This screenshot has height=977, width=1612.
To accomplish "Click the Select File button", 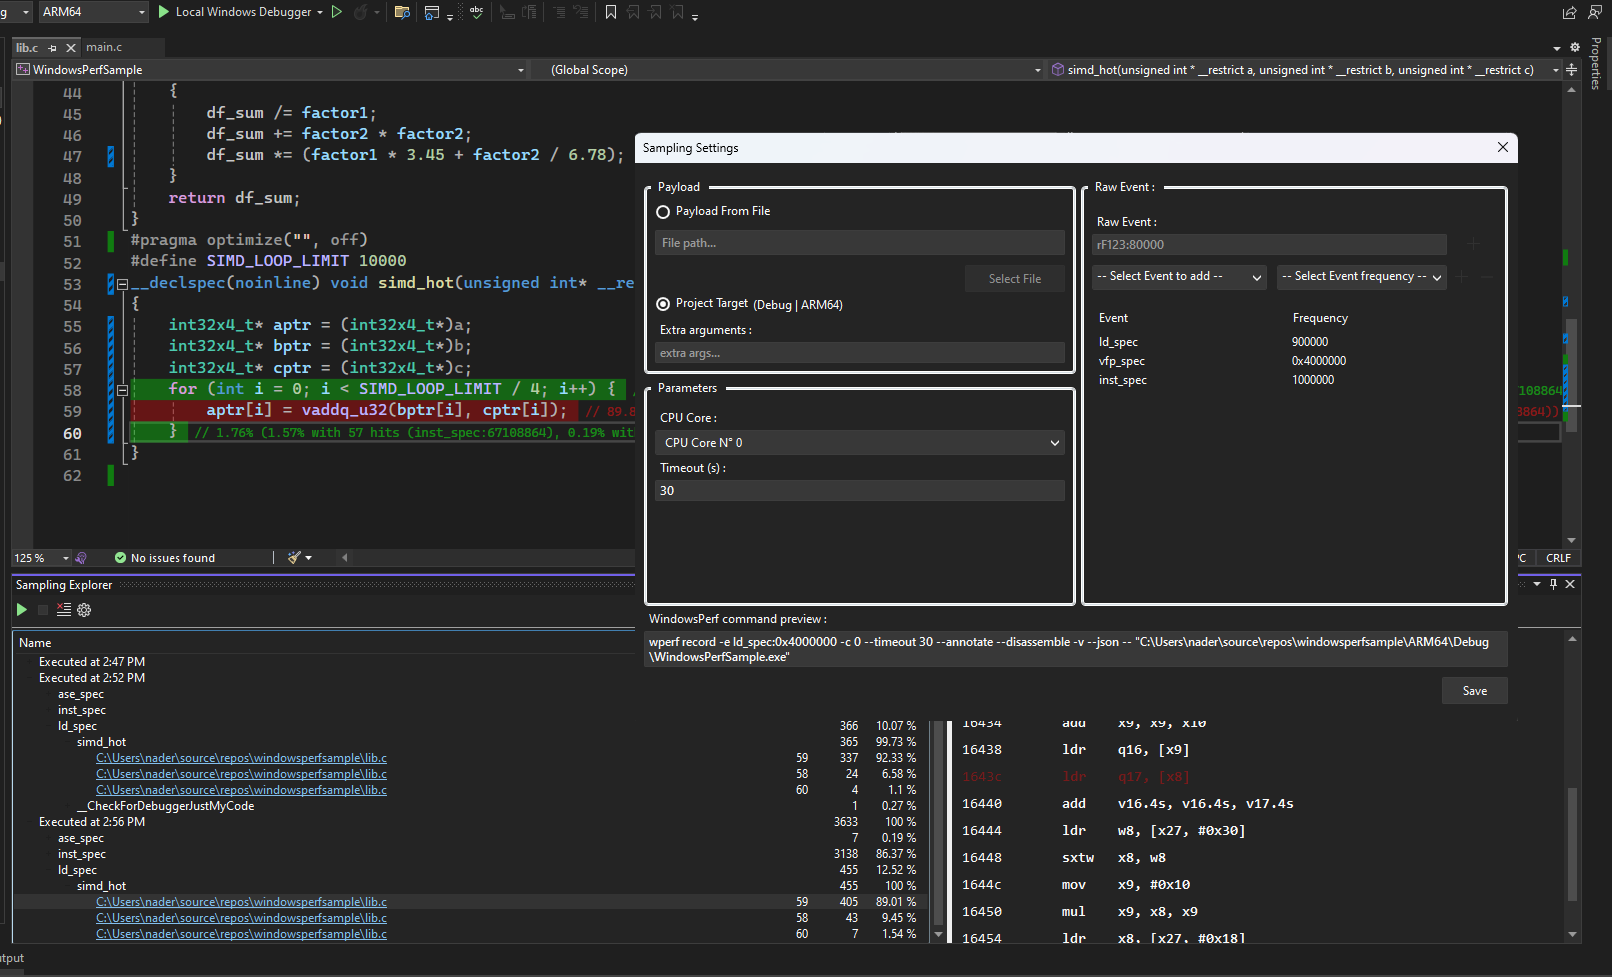I will tap(1014, 278).
